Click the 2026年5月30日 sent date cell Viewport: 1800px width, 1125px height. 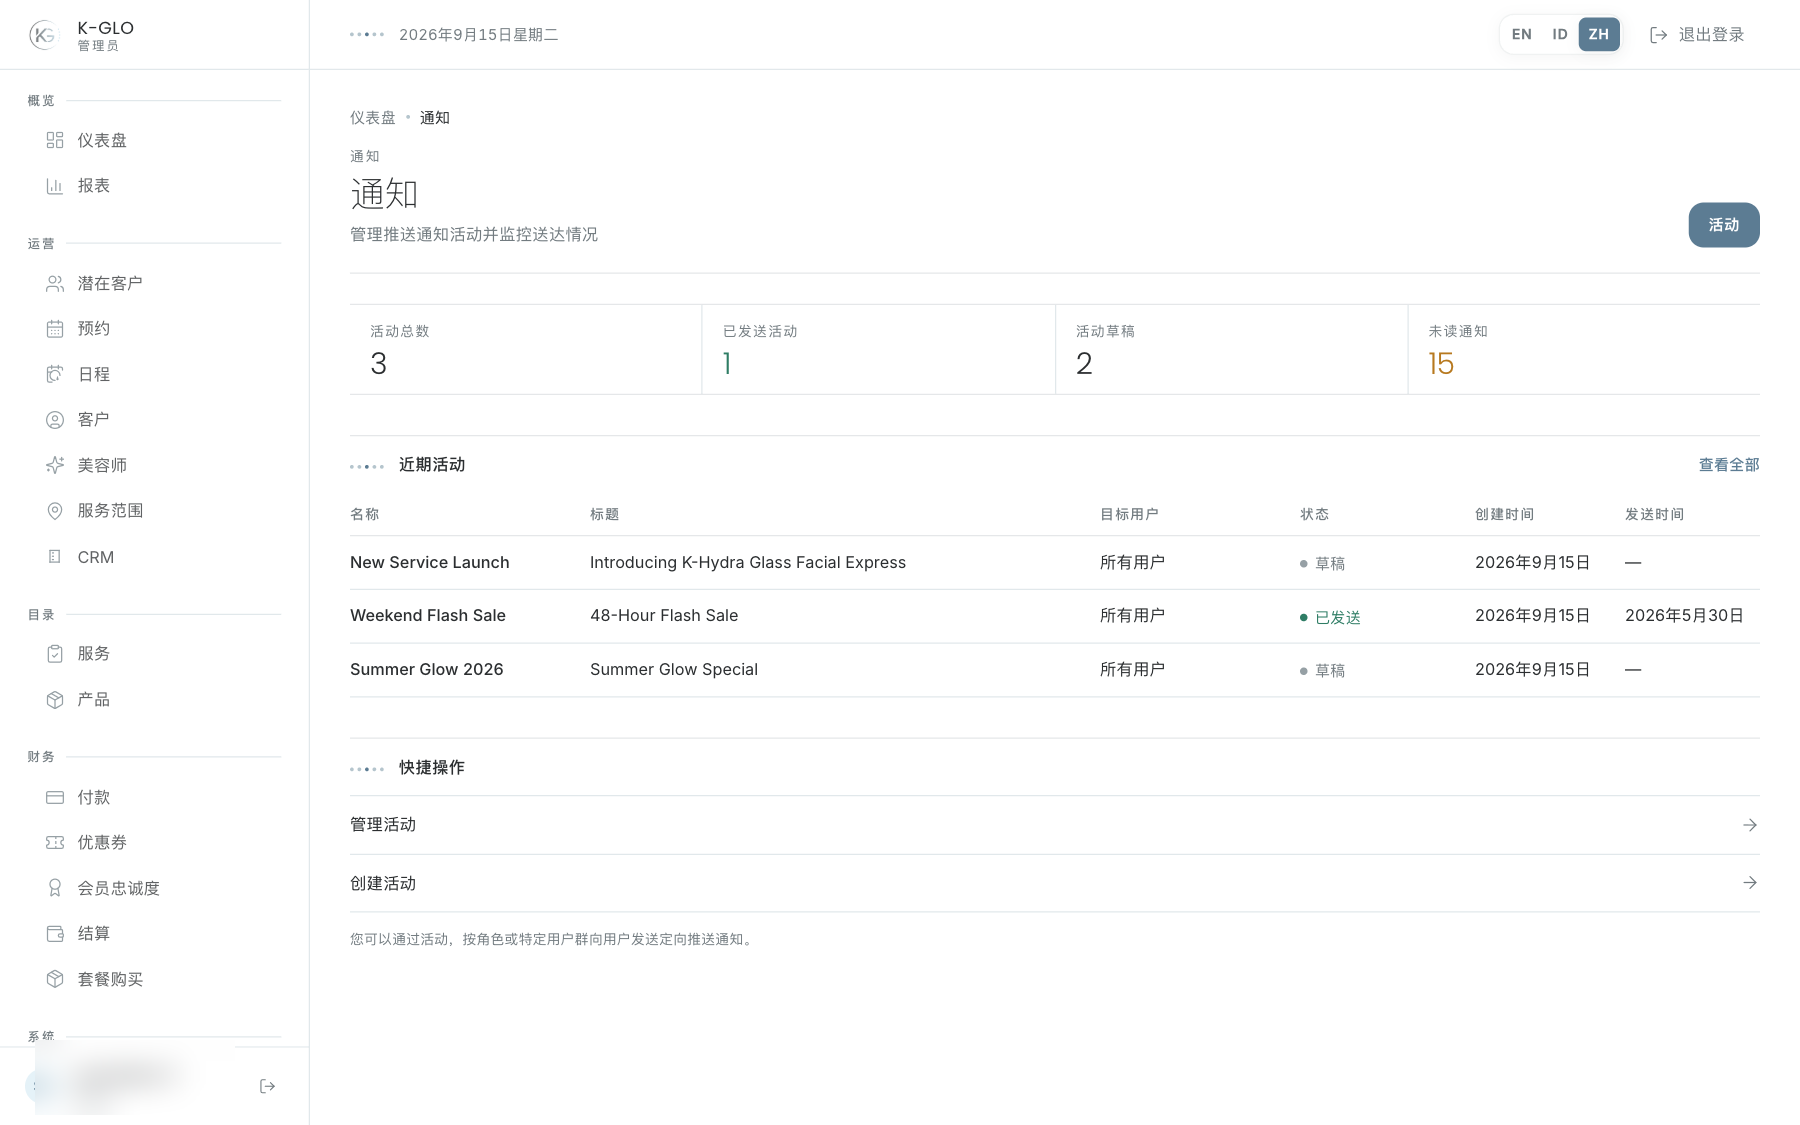click(x=1684, y=616)
